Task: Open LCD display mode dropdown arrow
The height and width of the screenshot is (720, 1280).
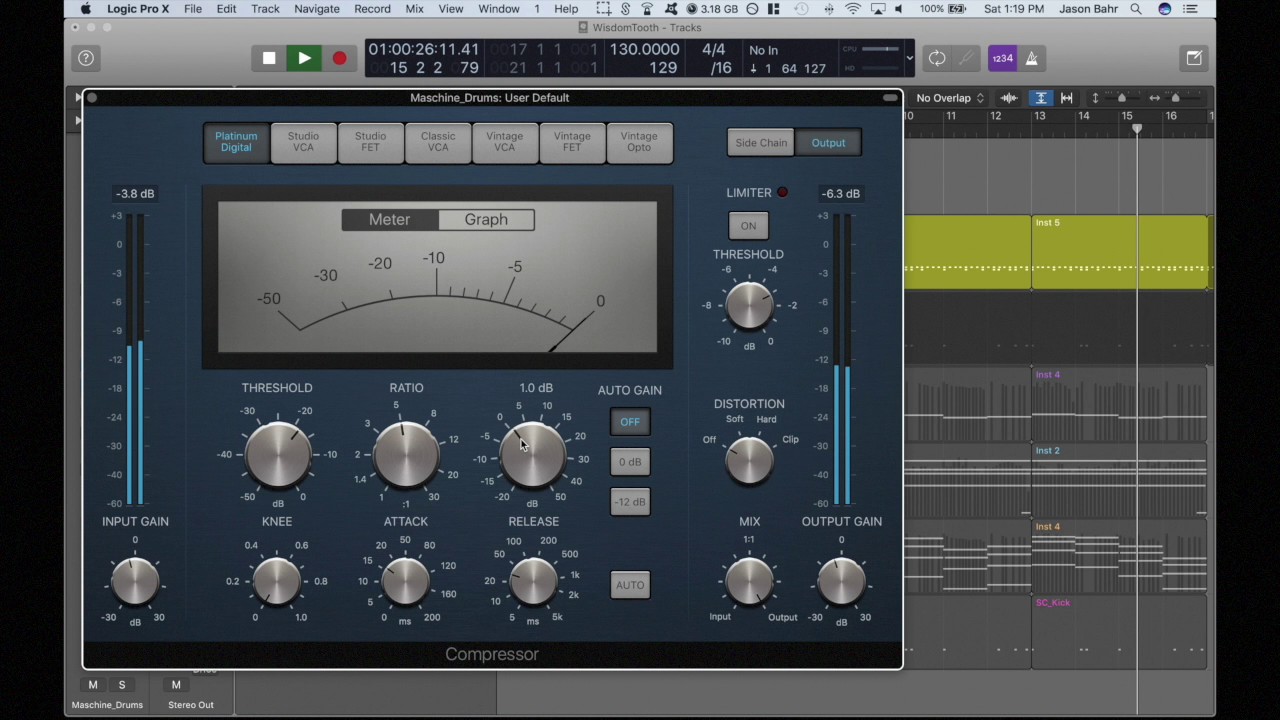Action: click(x=909, y=58)
